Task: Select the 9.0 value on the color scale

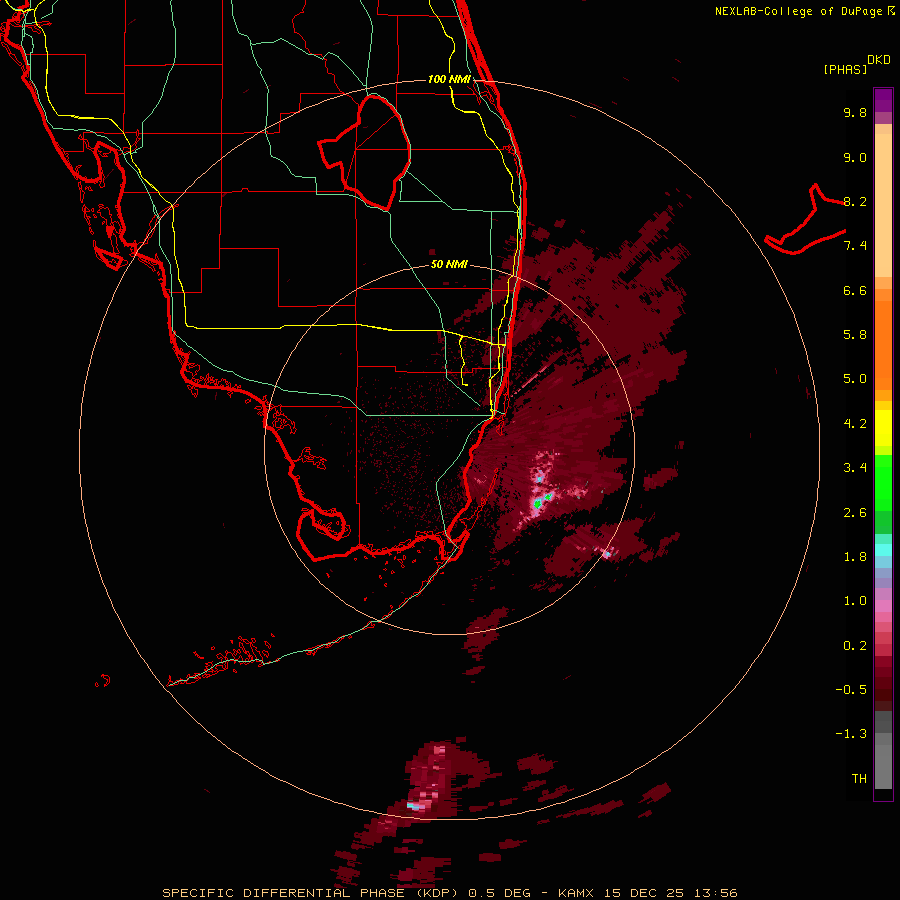Action: 855,157
